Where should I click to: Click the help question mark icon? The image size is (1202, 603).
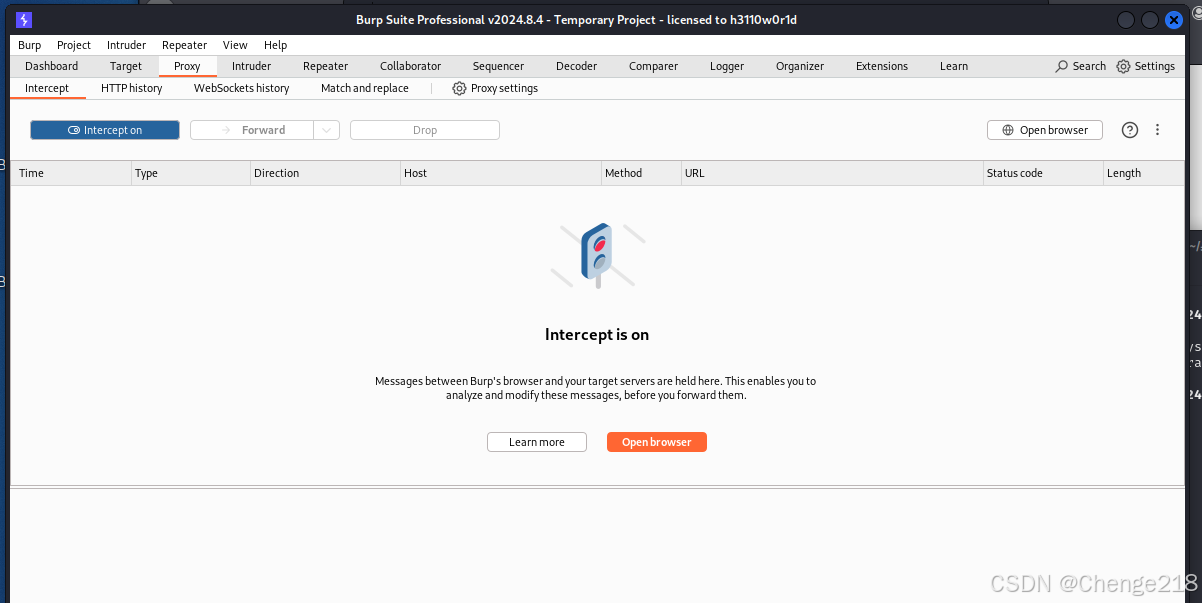pos(1130,130)
